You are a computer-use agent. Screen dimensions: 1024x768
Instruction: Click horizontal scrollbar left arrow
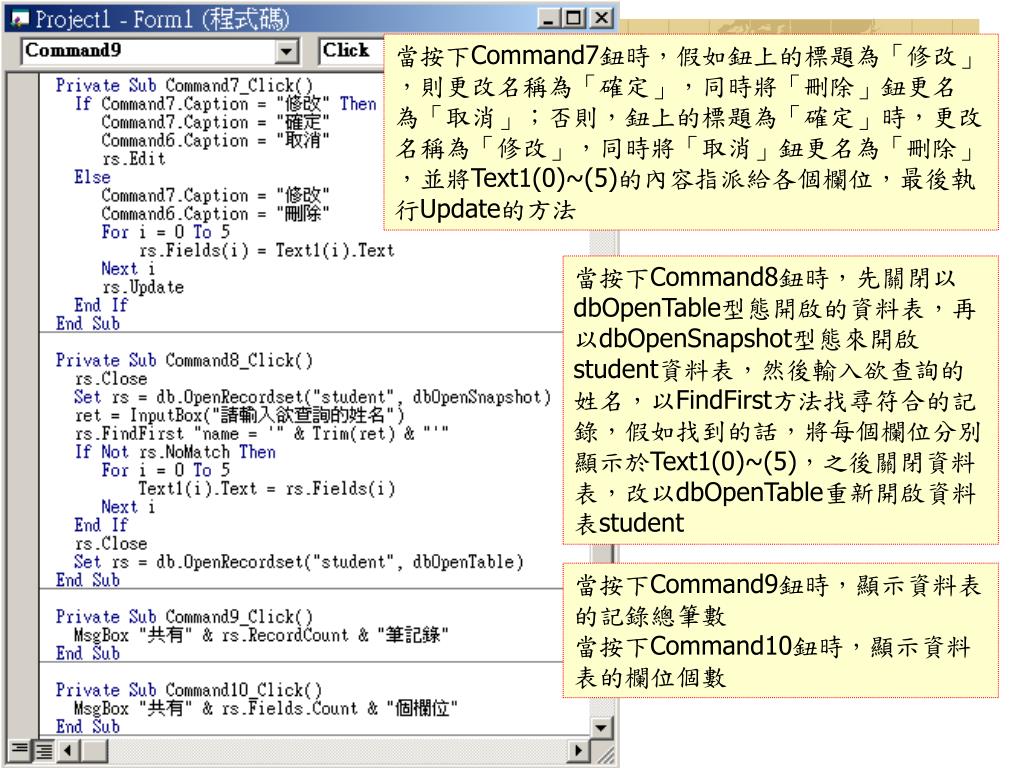pyautogui.click(x=68, y=750)
